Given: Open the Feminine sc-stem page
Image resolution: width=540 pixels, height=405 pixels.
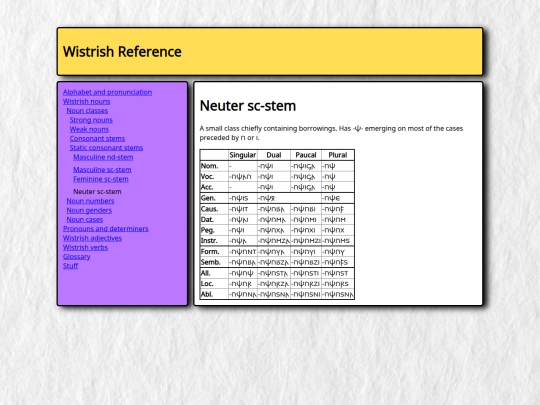Looking at the screenshot, I should [101, 179].
